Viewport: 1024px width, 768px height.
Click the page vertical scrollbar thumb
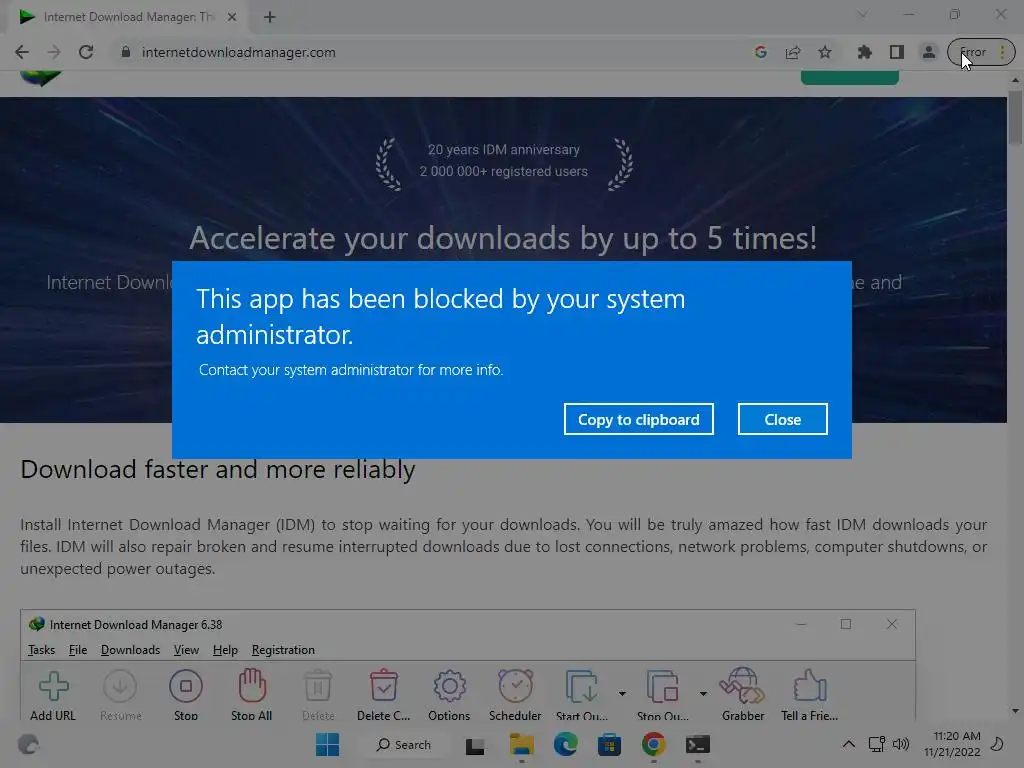(1015, 118)
